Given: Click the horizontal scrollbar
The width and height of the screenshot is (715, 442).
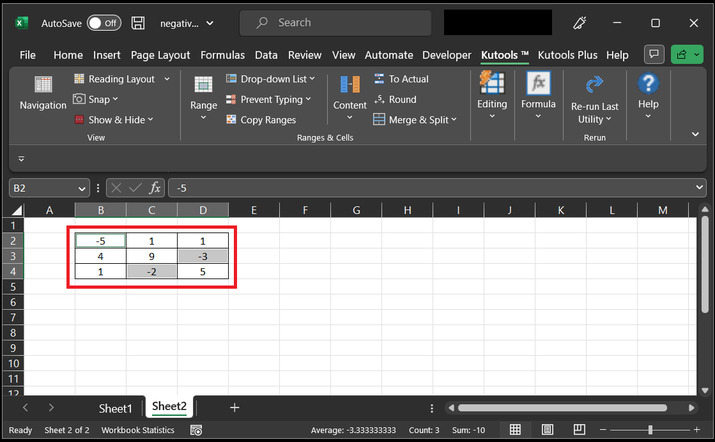Looking at the screenshot, I should click(x=562, y=408).
